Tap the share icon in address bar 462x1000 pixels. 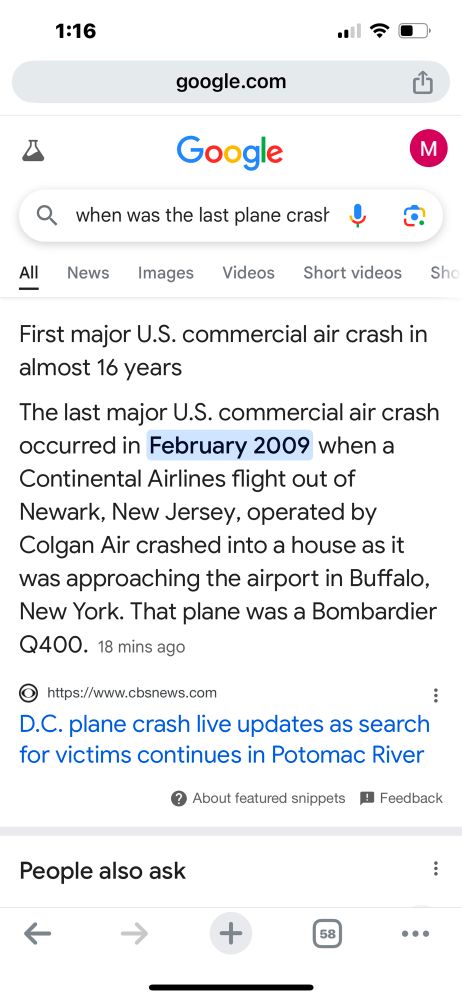point(422,82)
